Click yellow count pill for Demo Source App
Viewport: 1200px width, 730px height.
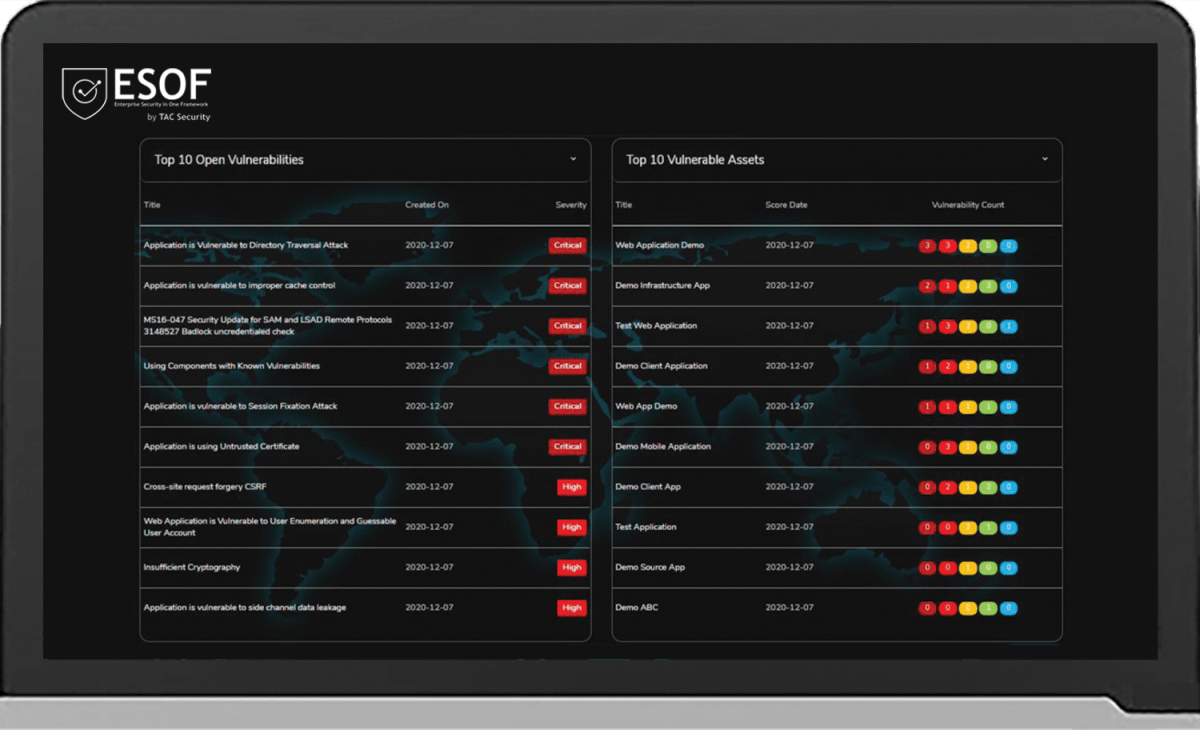968,567
